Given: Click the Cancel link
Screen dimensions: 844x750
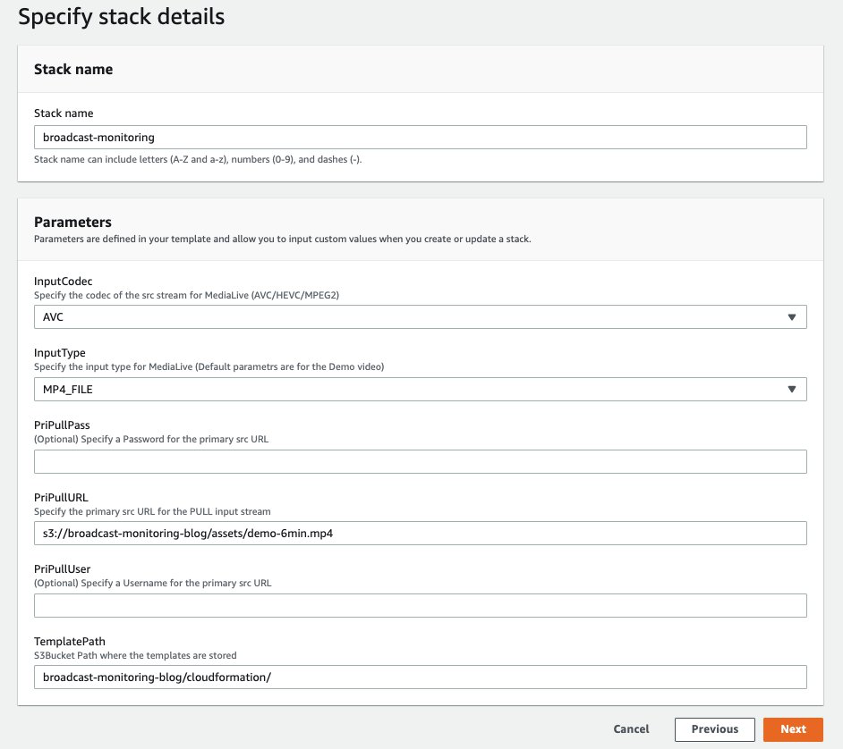Looking at the screenshot, I should coord(631,729).
